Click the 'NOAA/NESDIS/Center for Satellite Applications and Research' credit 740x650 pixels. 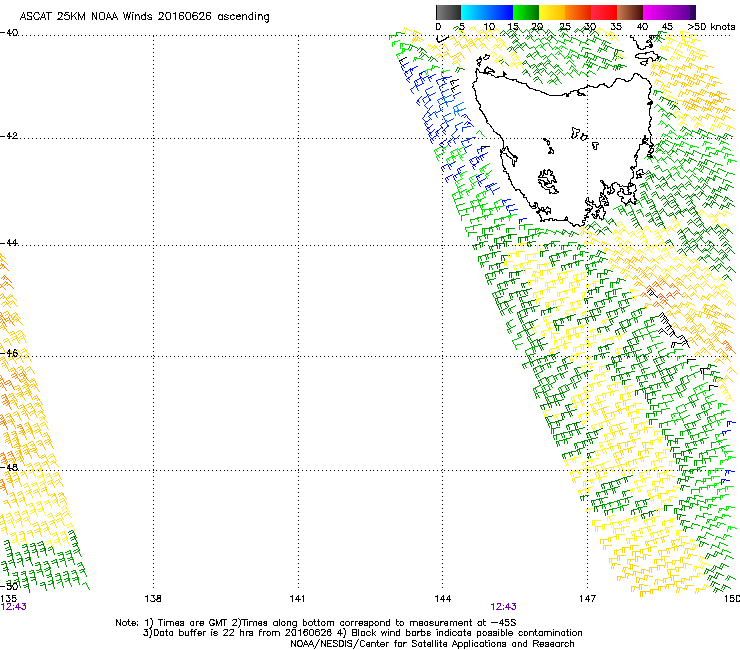[x=432, y=644]
